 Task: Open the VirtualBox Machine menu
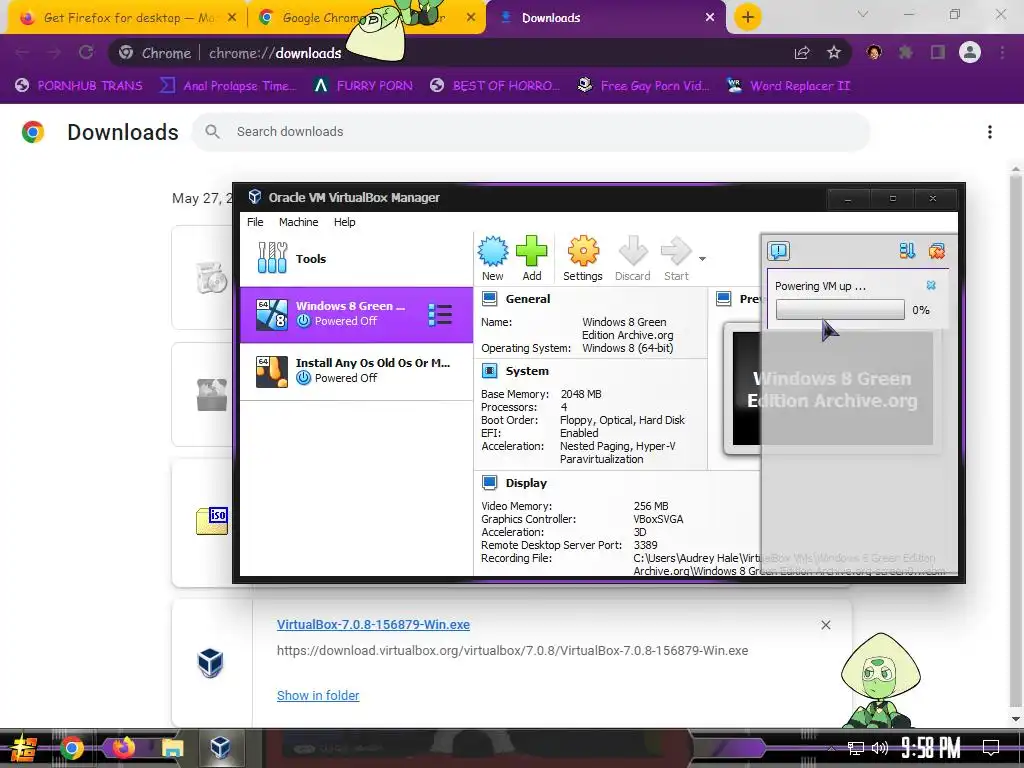pos(298,222)
